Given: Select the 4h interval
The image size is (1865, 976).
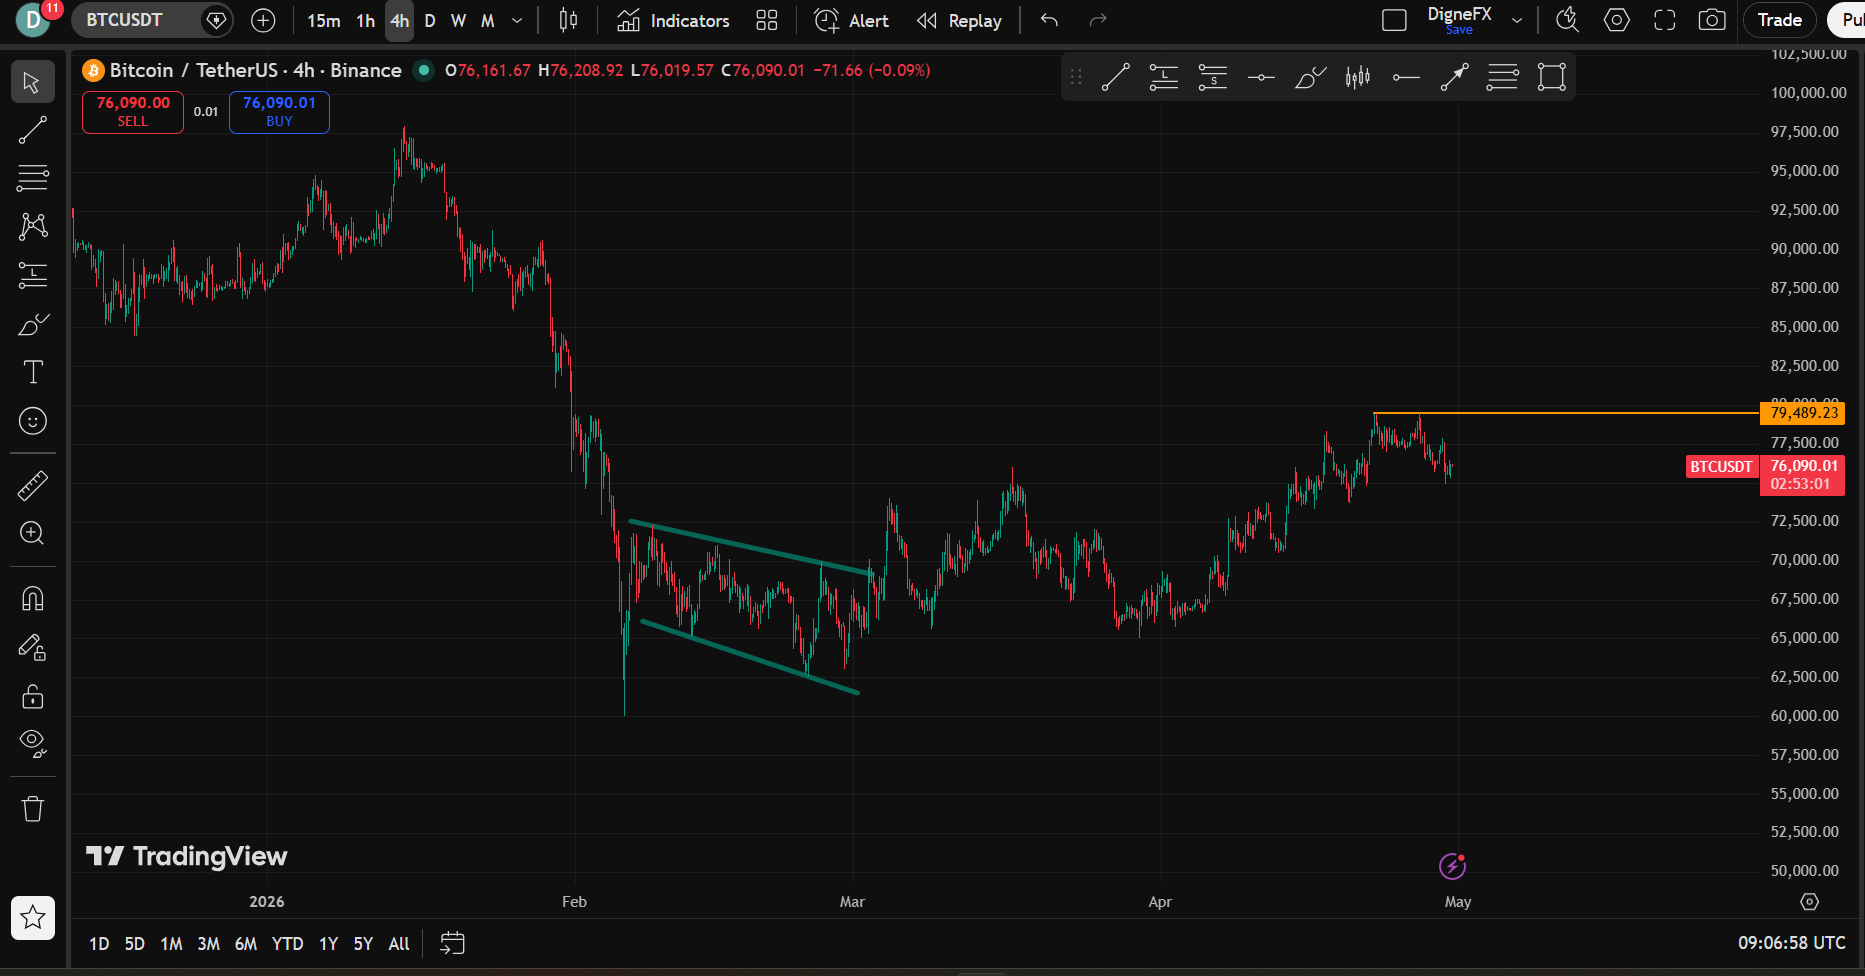Looking at the screenshot, I should 399,21.
